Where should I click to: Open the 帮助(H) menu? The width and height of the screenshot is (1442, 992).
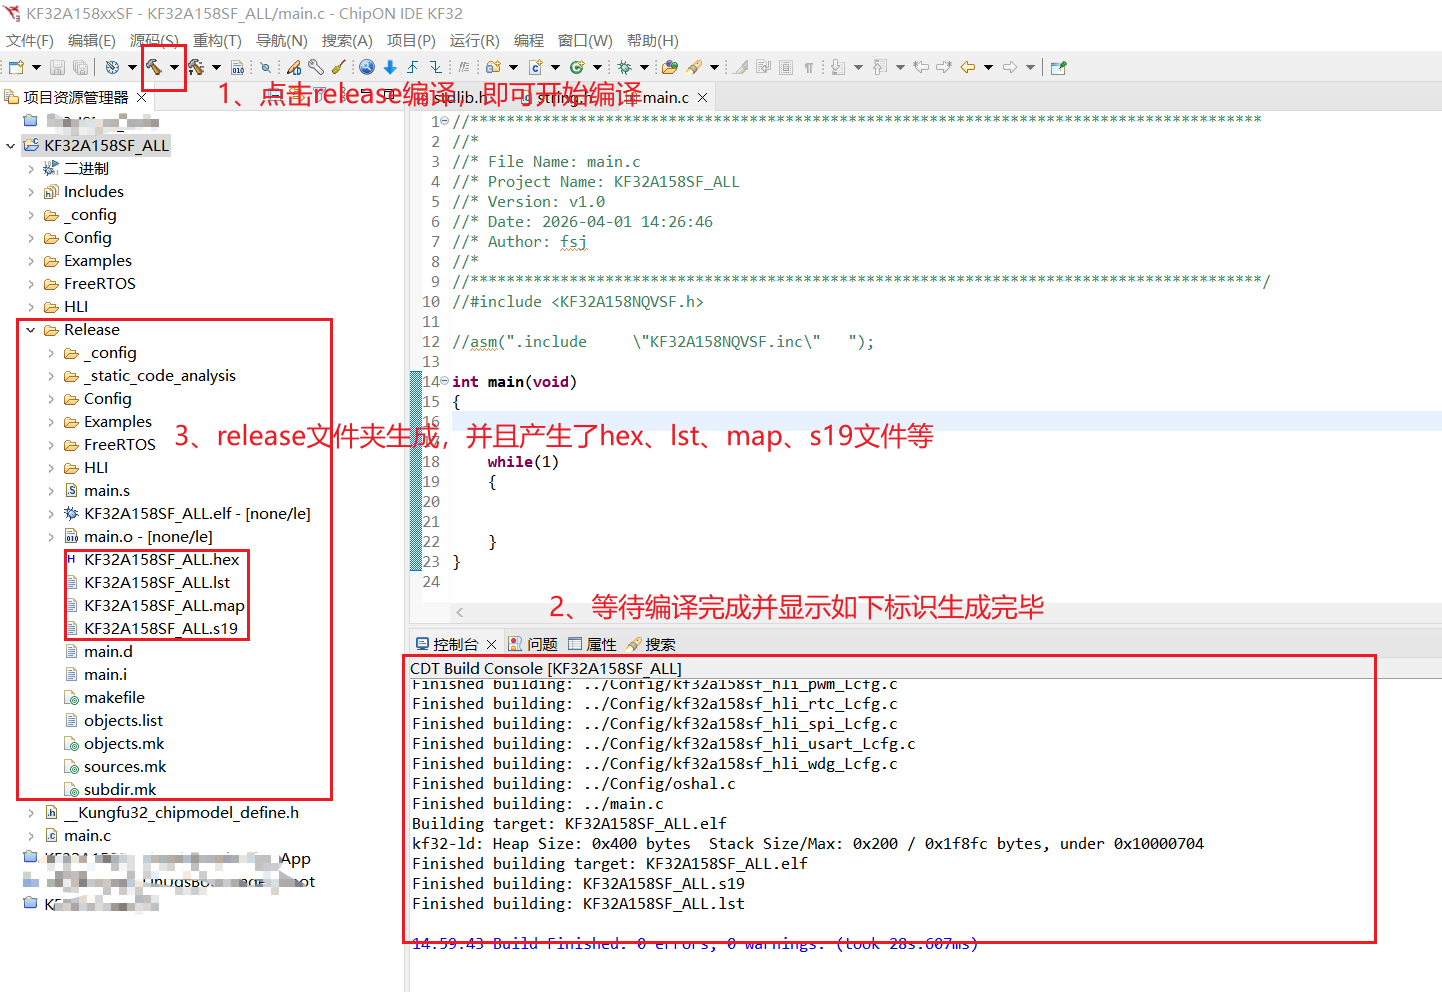653,40
